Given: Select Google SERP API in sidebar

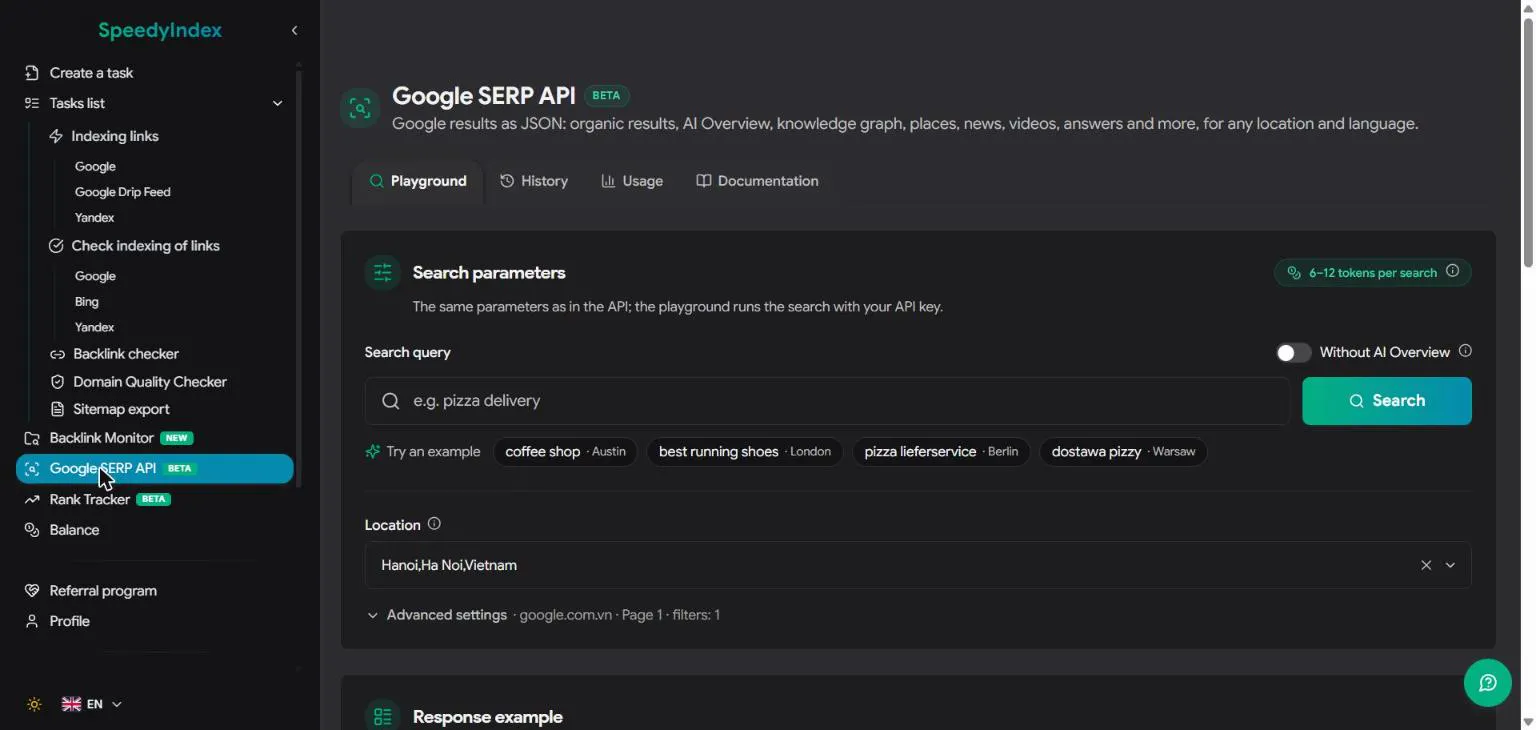Looking at the screenshot, I should pyautogui.click(x=155, y=469).
